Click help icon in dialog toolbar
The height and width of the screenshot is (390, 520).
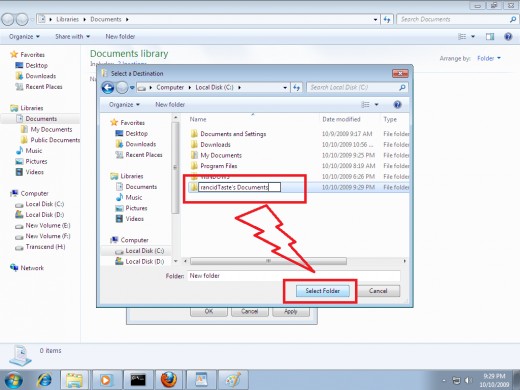[397, 105]
